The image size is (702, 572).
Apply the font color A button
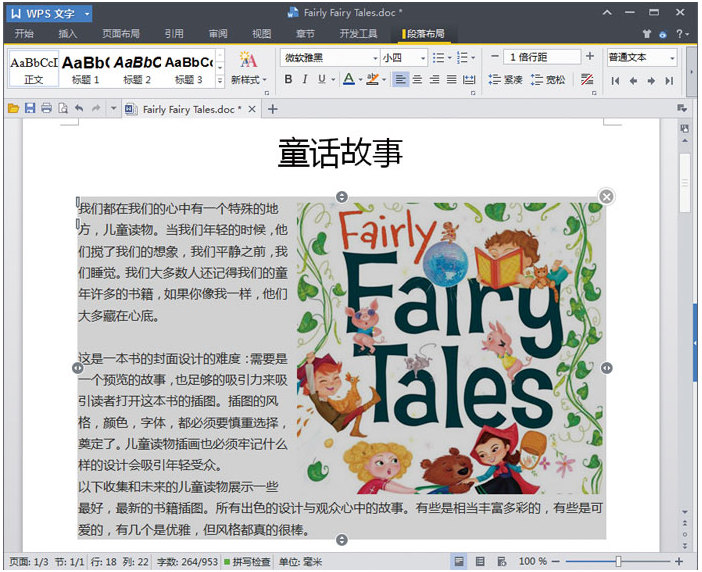click(x=349, y=80)
